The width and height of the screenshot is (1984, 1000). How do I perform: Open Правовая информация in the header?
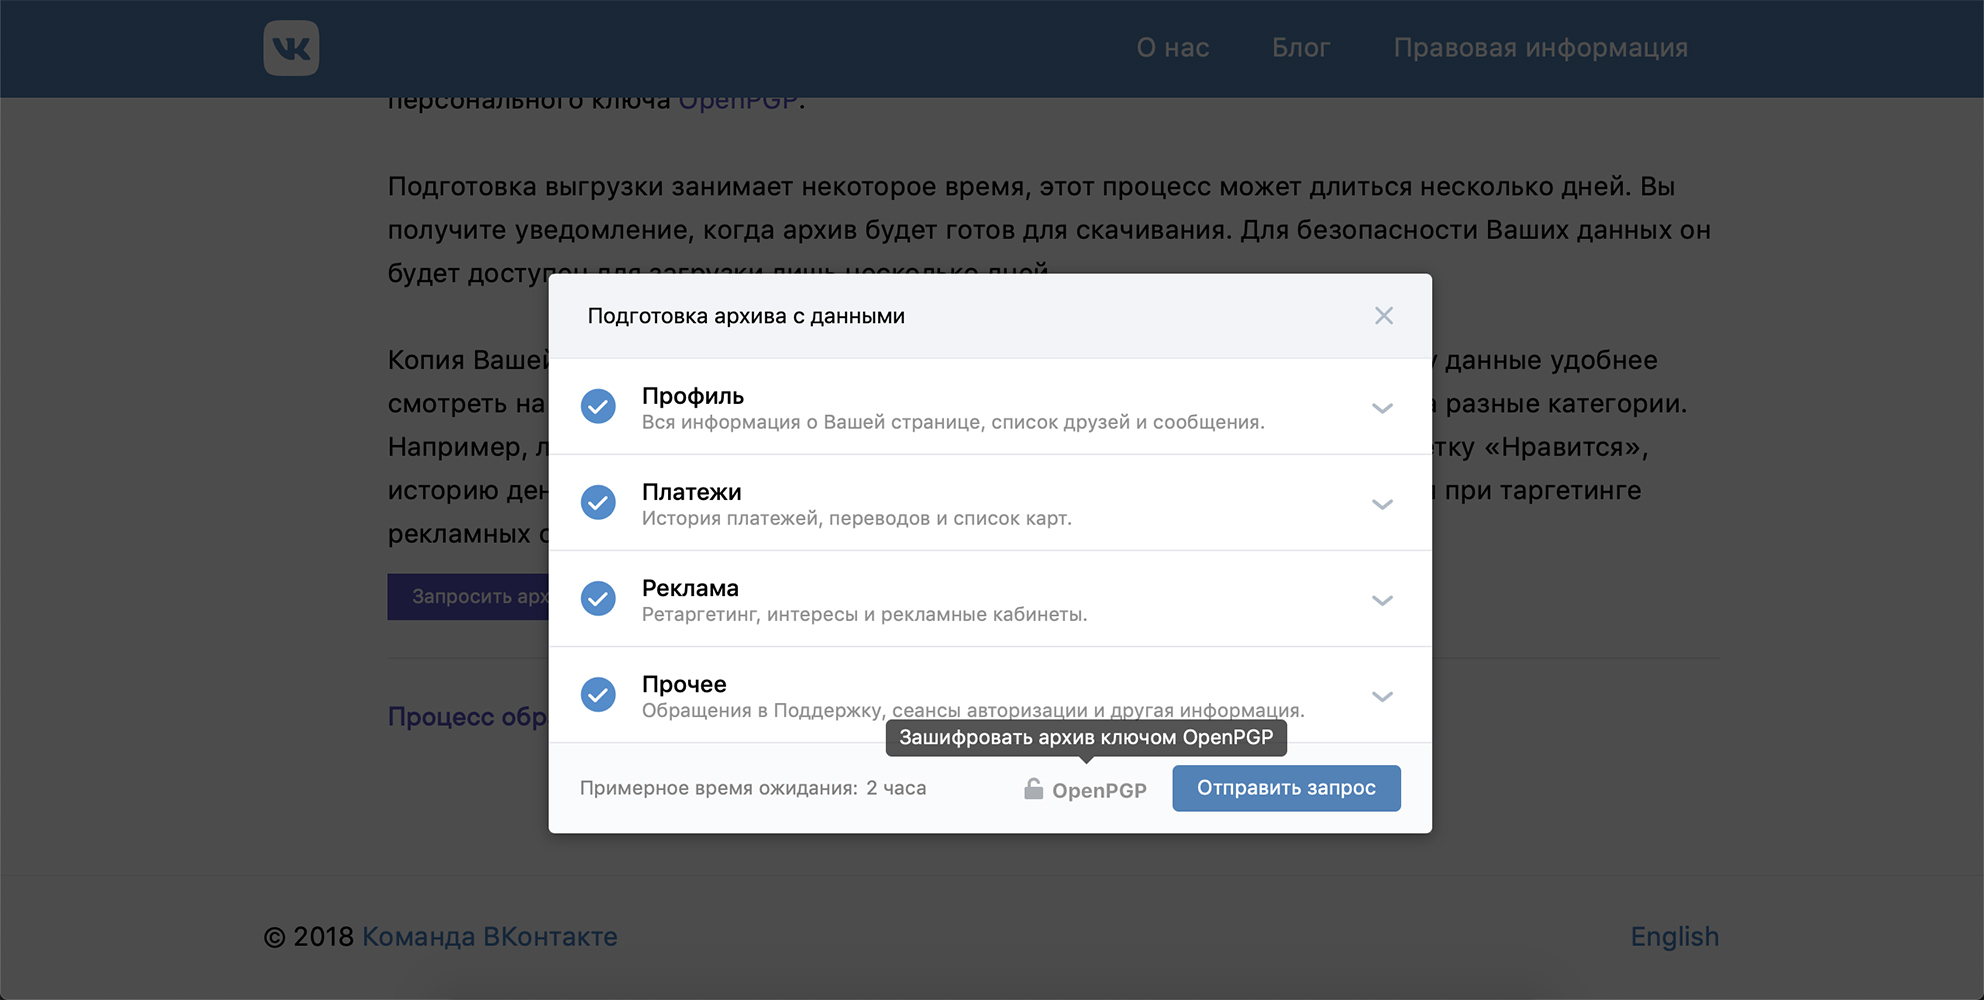coord(1540,48)
